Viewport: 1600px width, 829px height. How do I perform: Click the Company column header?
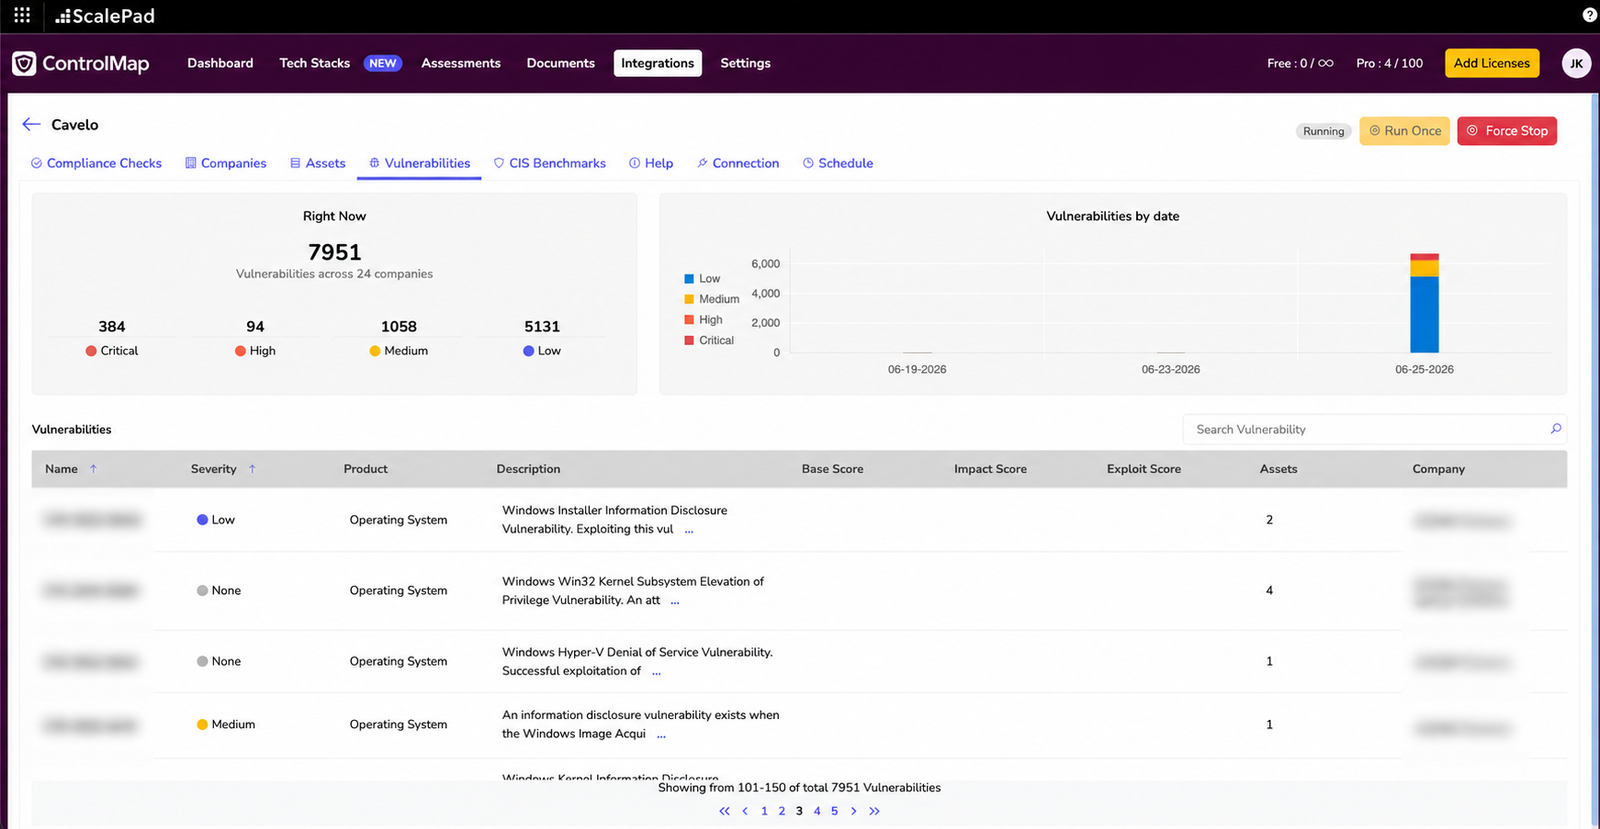1438,469
